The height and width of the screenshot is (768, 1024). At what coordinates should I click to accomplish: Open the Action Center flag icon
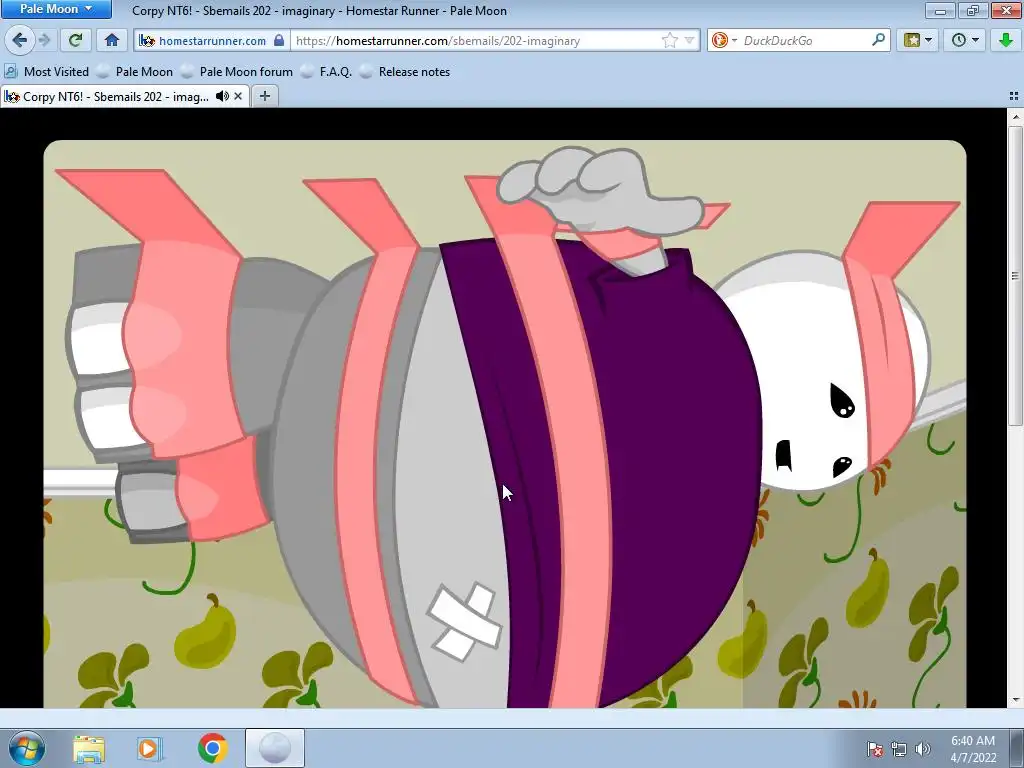[x=874, y=748]
